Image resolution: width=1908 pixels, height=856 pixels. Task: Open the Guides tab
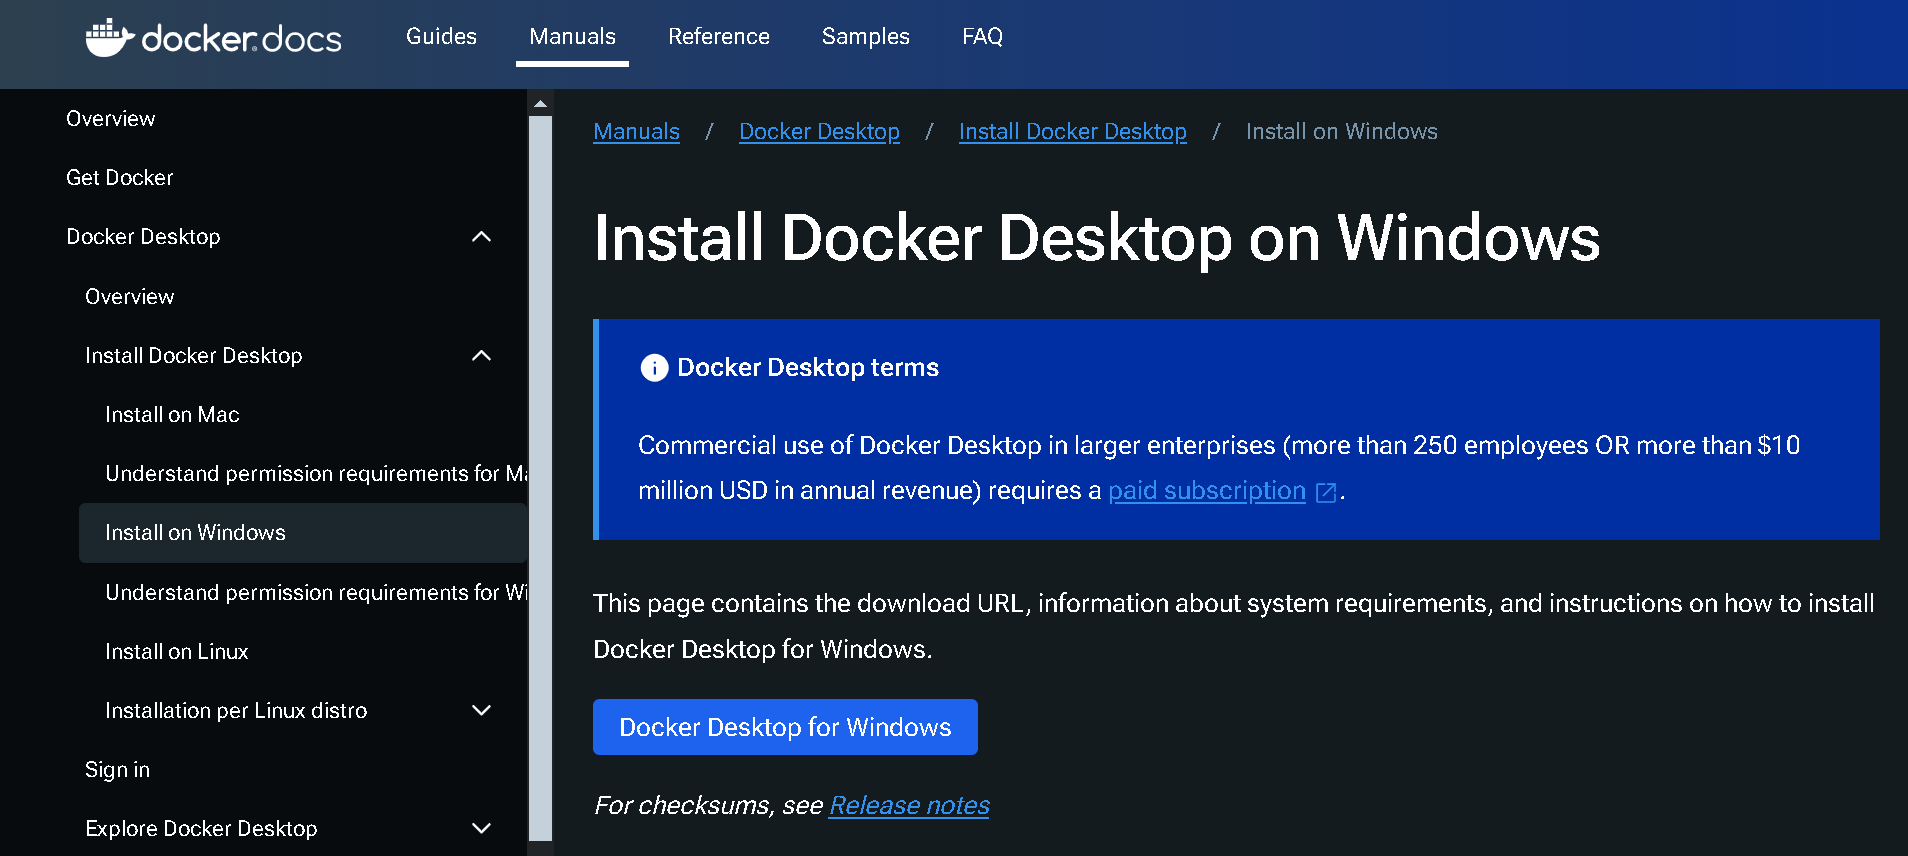pos(441,36)
